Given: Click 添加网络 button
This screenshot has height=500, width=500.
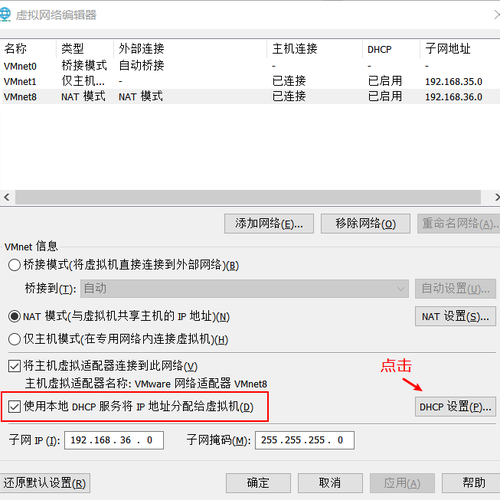Looking at the screenshot, I should 269,223.
